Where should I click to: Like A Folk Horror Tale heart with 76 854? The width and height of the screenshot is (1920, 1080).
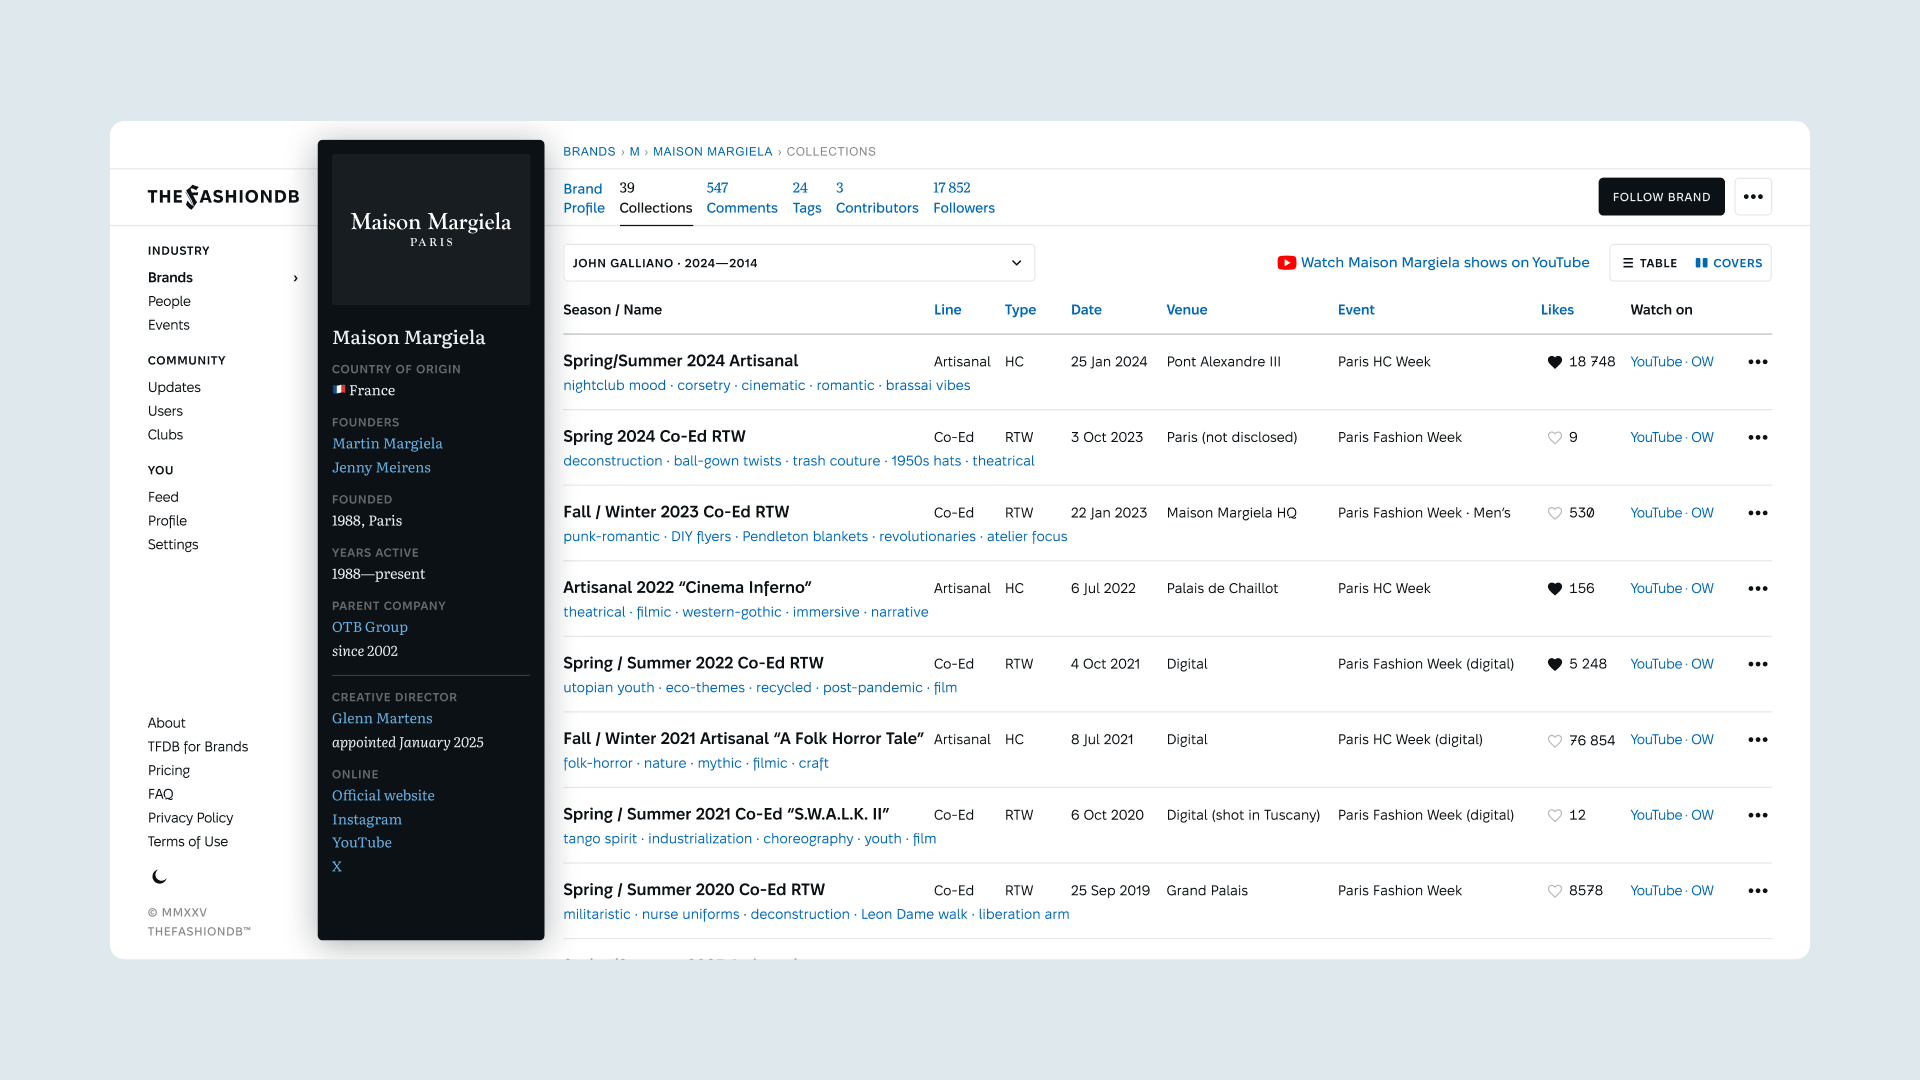(1554, 740)
